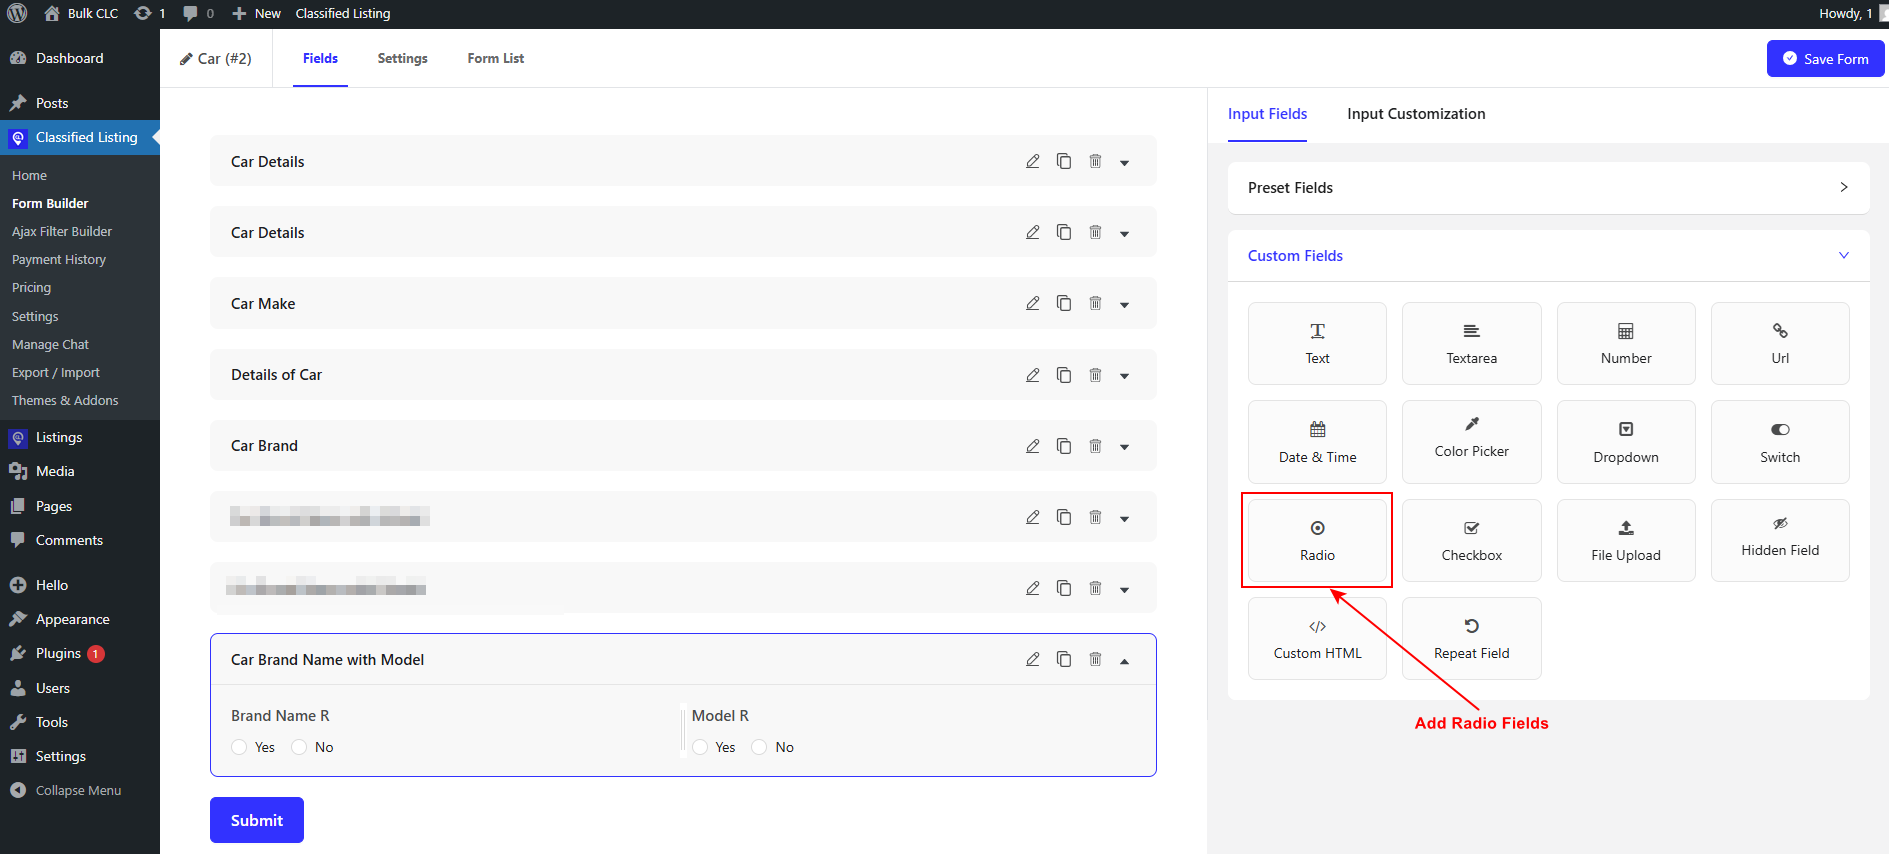
Task: Duplicate Car Brand Name with Model section
Action: [x=1064, y=659]
